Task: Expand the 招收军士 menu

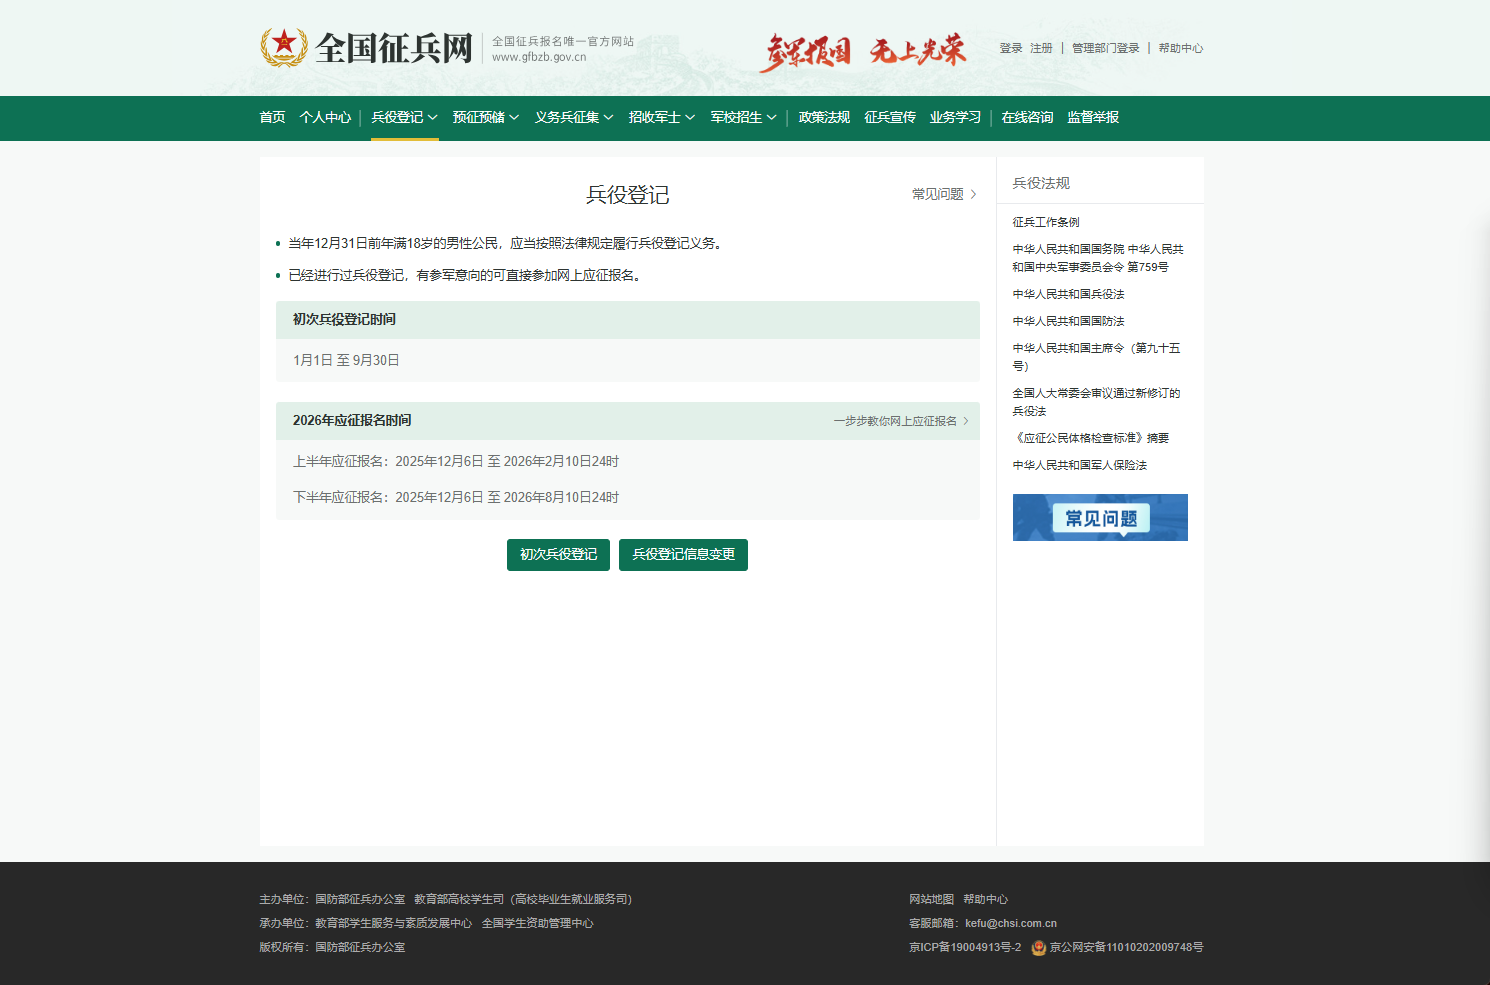Action: pos(661,118)
